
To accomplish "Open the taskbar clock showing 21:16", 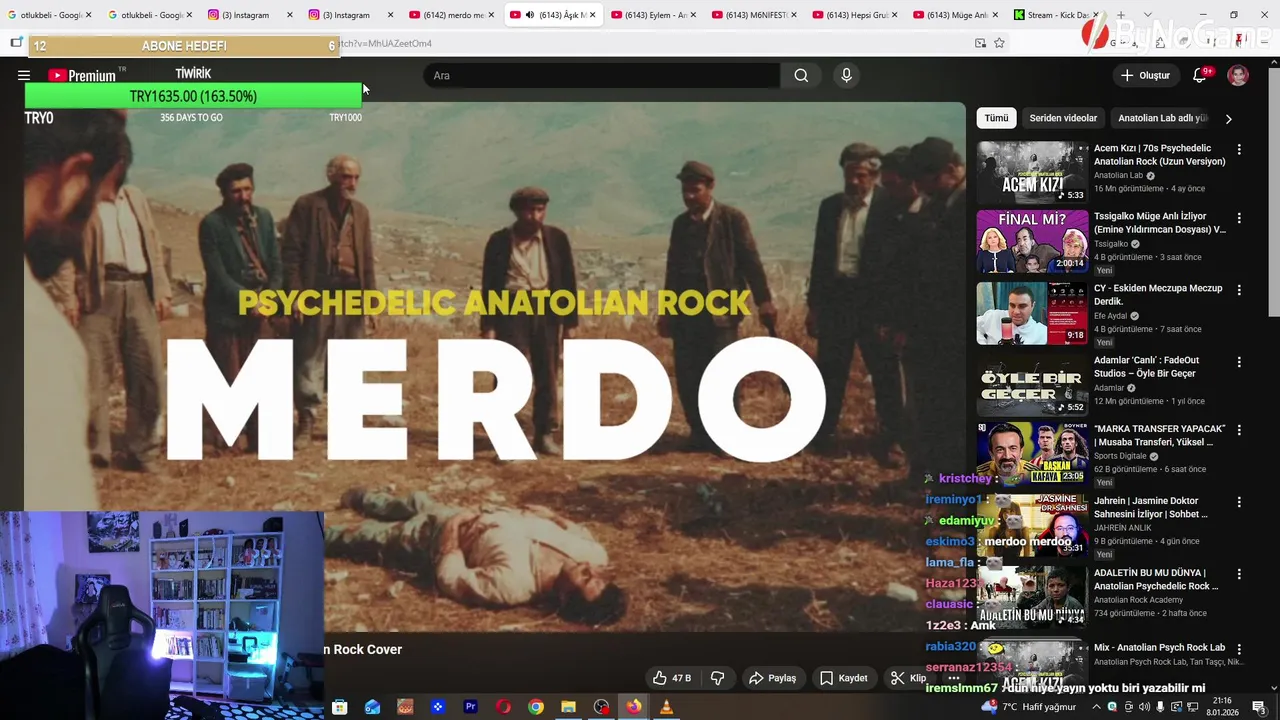I will click(x=1222, y=707).
